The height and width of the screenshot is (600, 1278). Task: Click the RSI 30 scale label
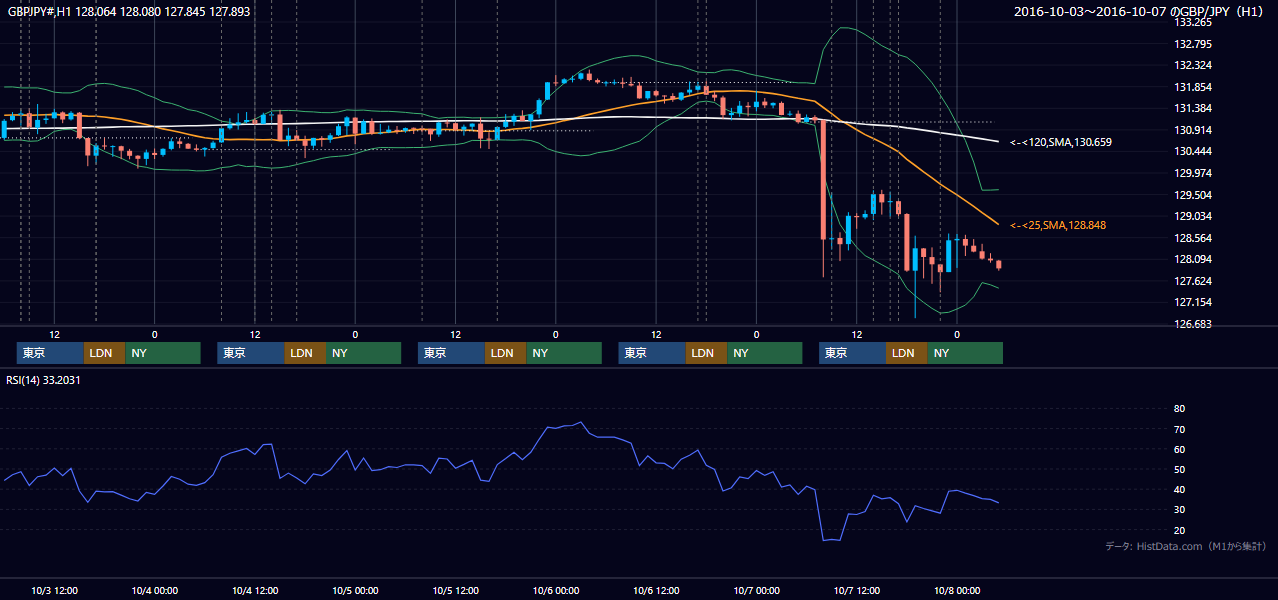(1179, 510)
